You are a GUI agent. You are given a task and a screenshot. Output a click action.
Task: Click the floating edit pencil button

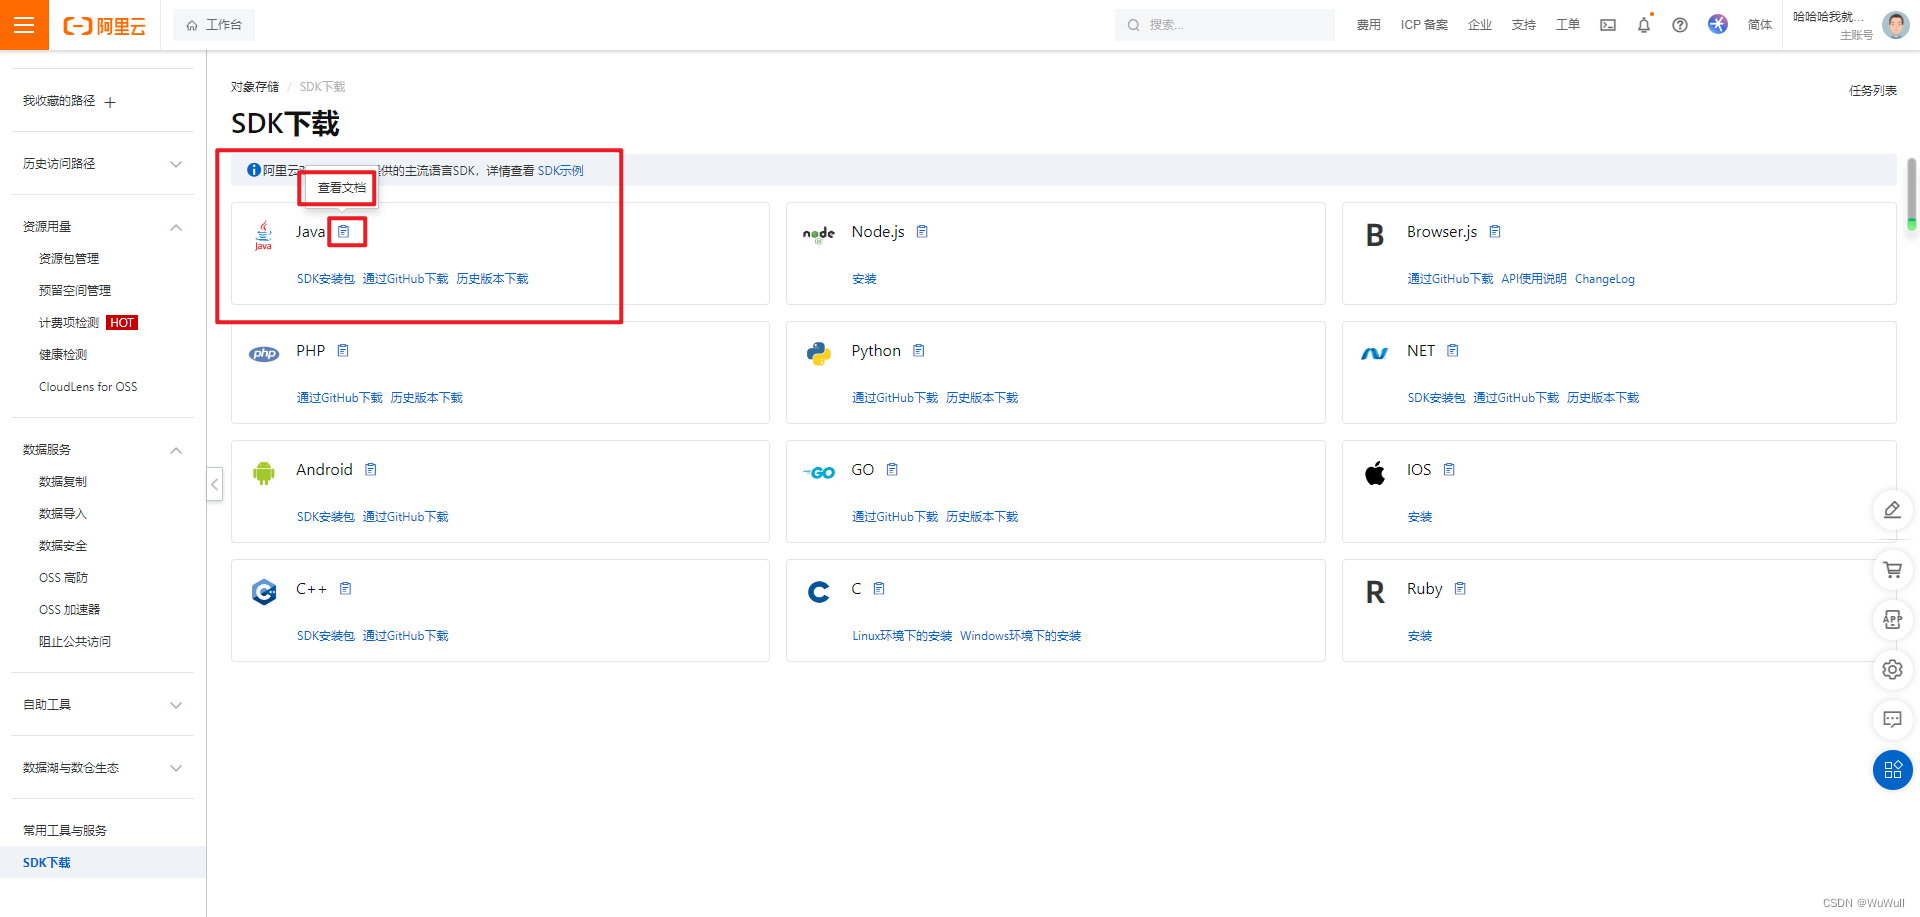[x=1892, y=510]
